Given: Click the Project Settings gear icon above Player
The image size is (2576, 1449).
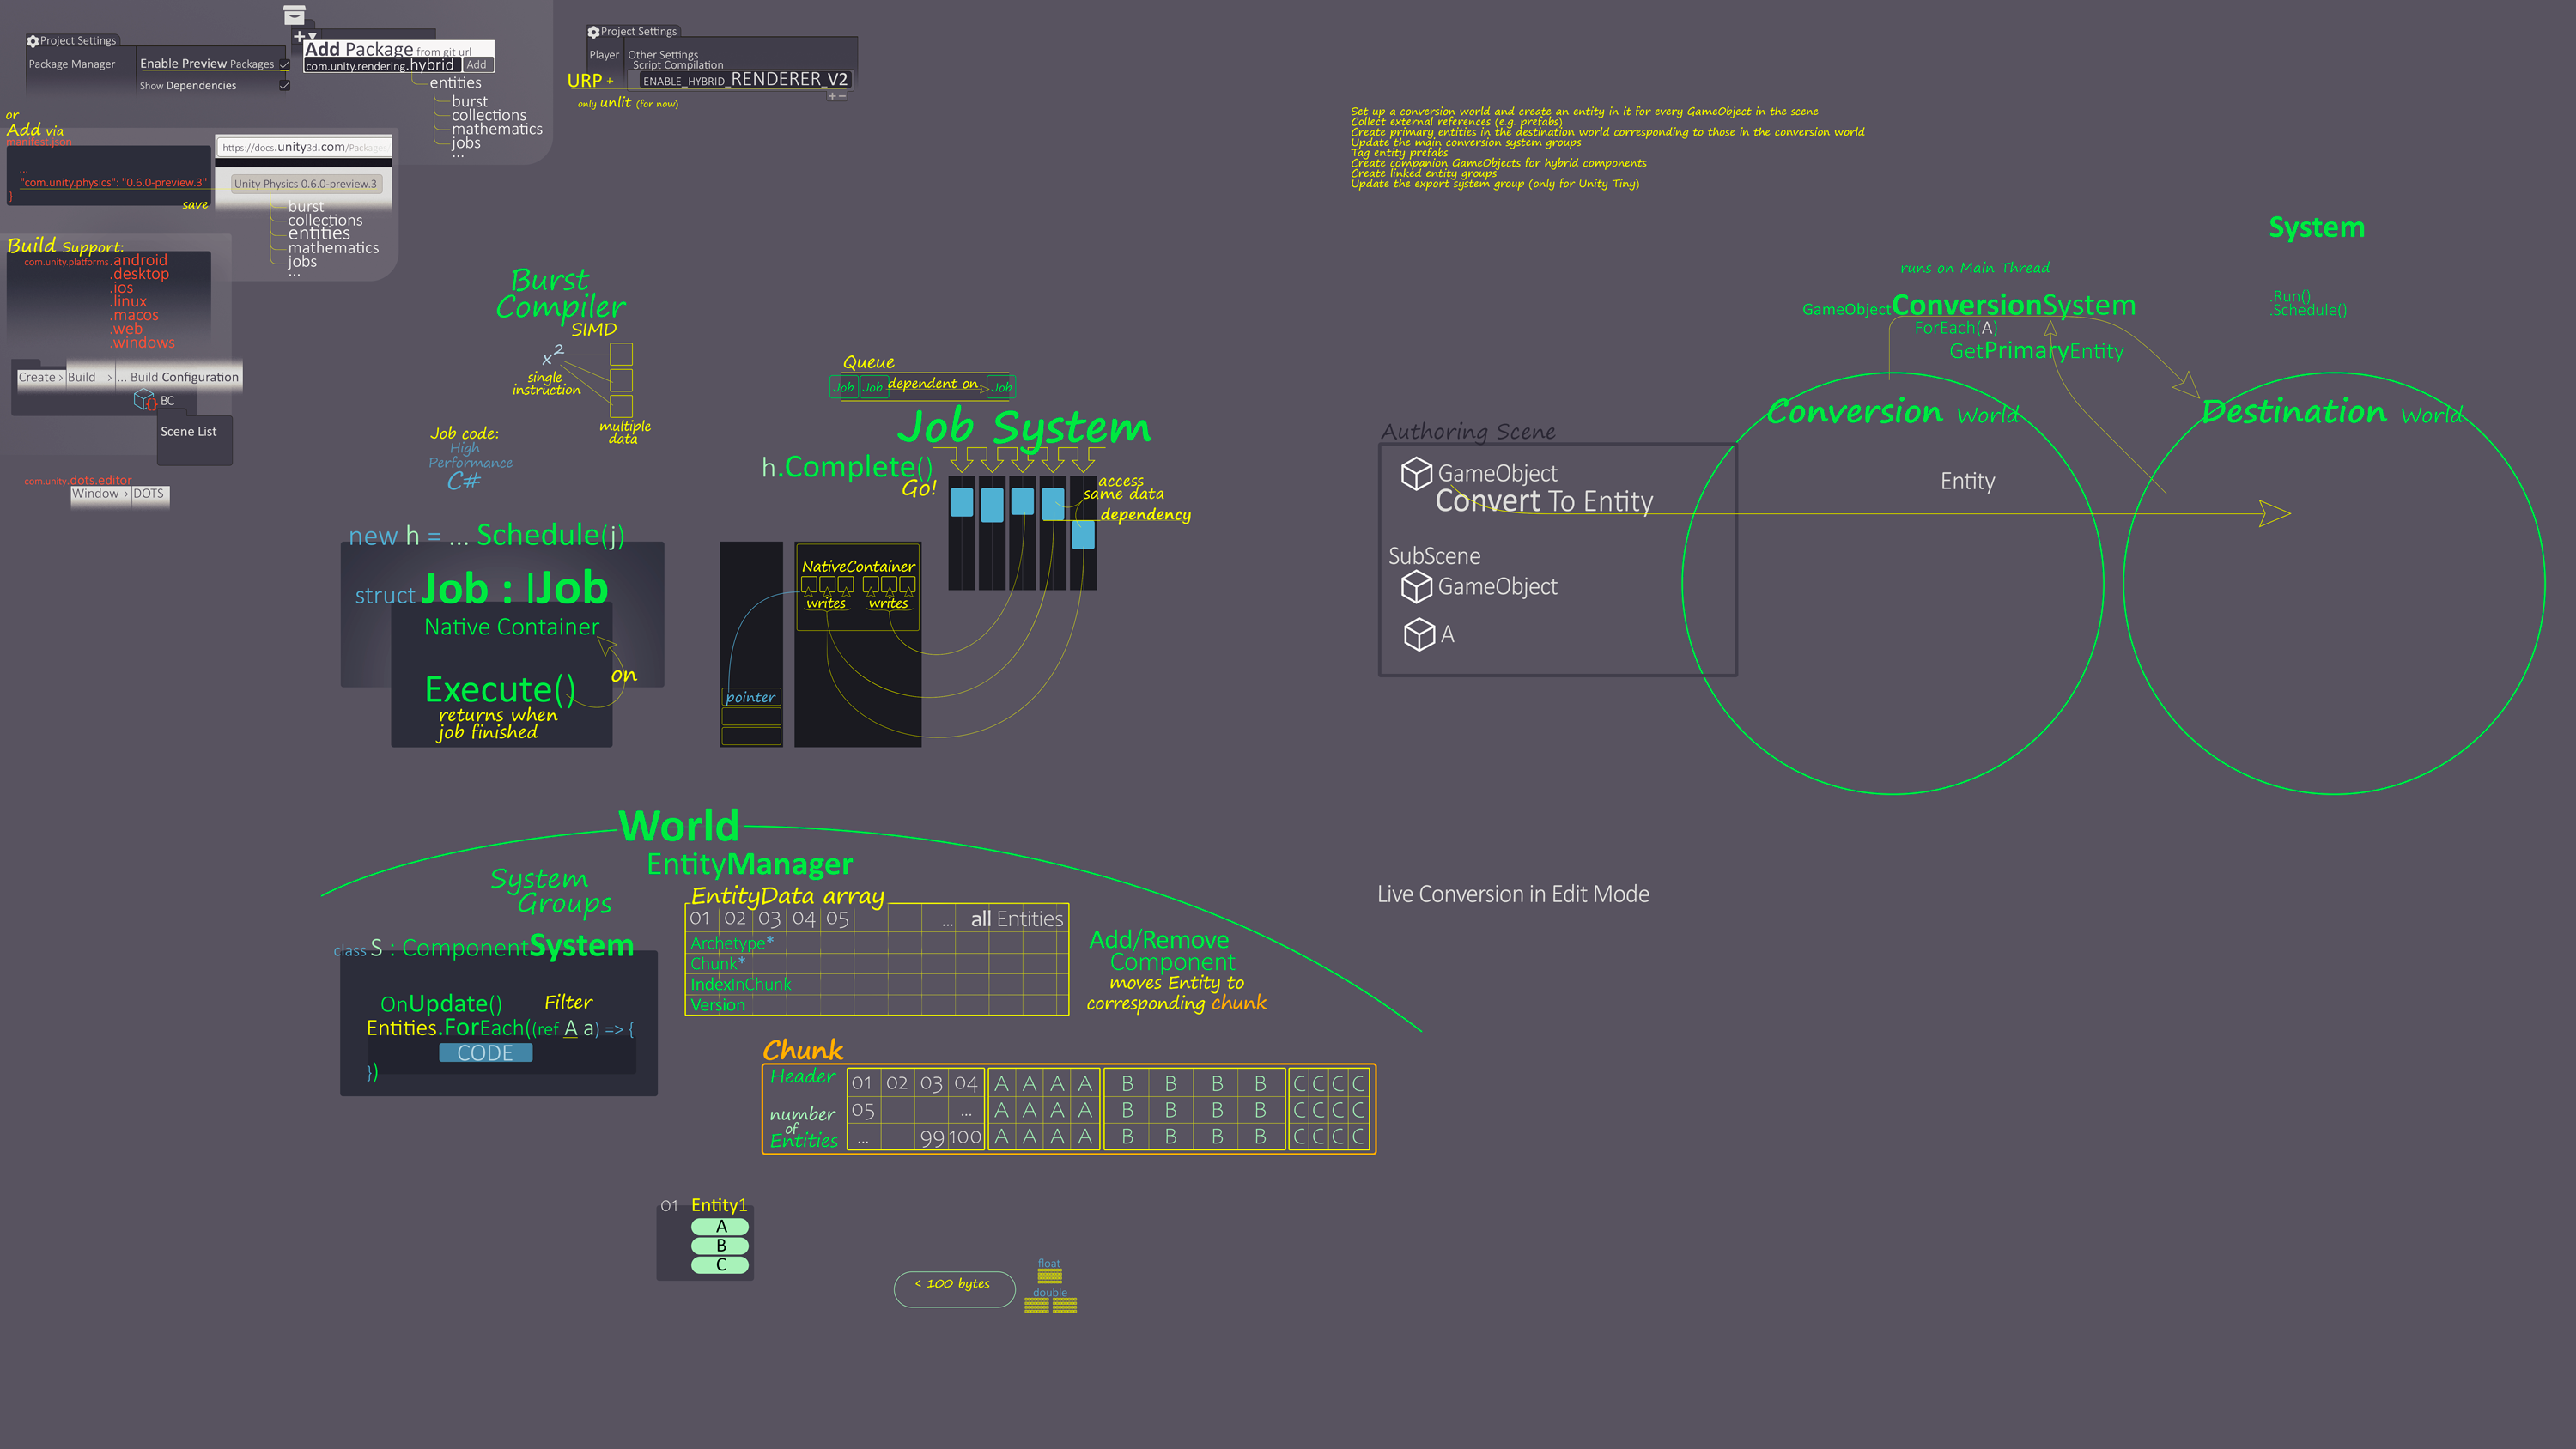Looking at the screenshot, I should (x=594, y=32).
